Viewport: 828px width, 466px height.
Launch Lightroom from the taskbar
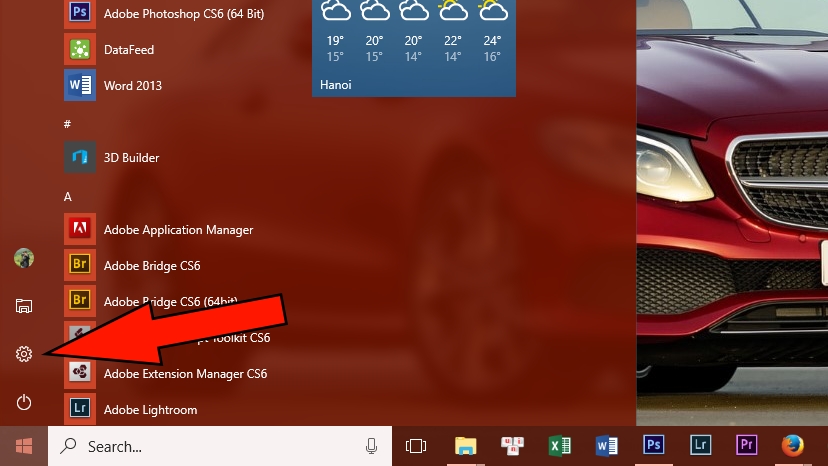(x=700, y=445)
